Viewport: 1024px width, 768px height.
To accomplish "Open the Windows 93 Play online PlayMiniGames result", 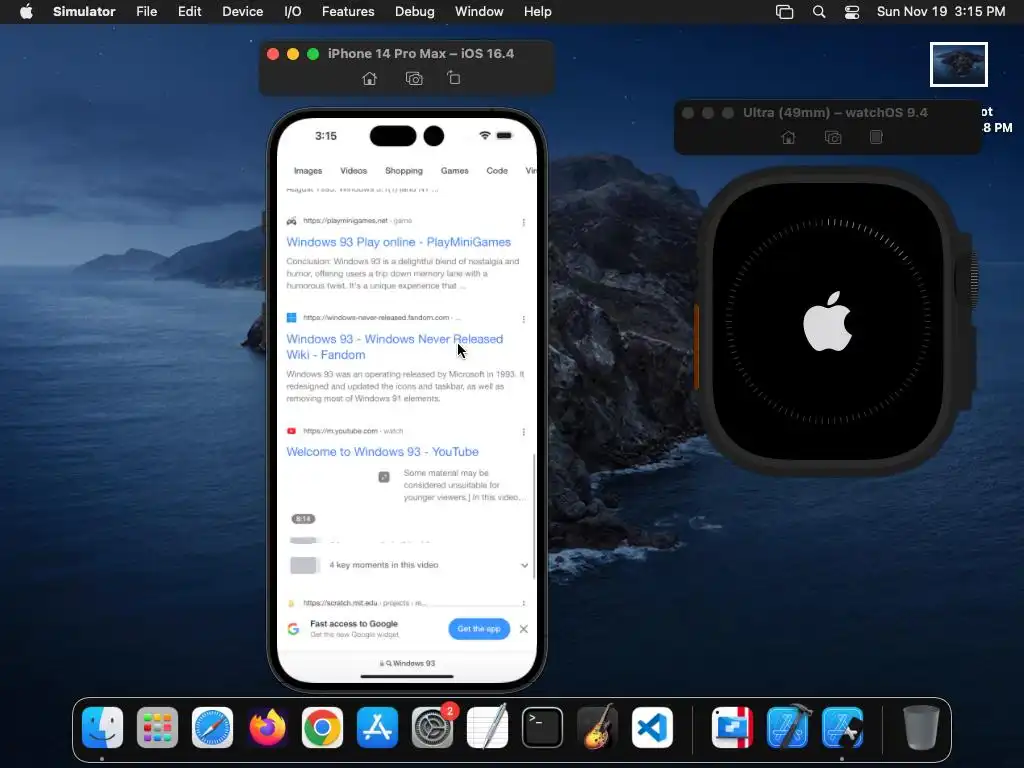I will coord(398,242).
